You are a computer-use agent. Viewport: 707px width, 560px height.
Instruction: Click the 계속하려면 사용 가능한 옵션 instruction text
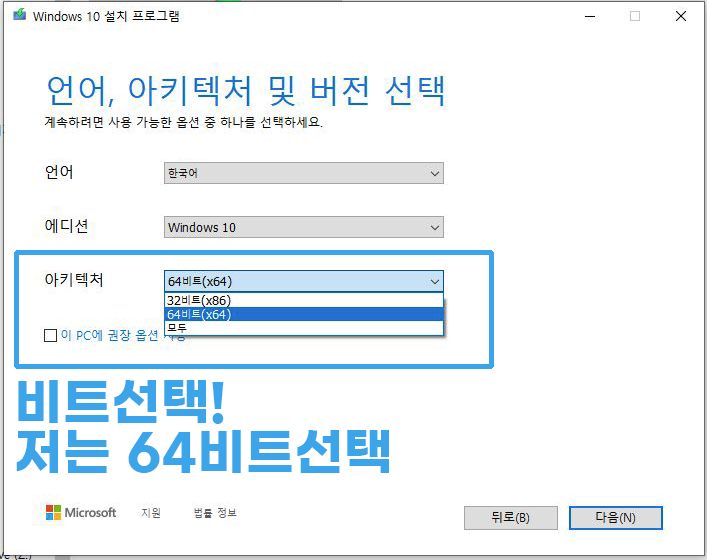tap(184, 122)
